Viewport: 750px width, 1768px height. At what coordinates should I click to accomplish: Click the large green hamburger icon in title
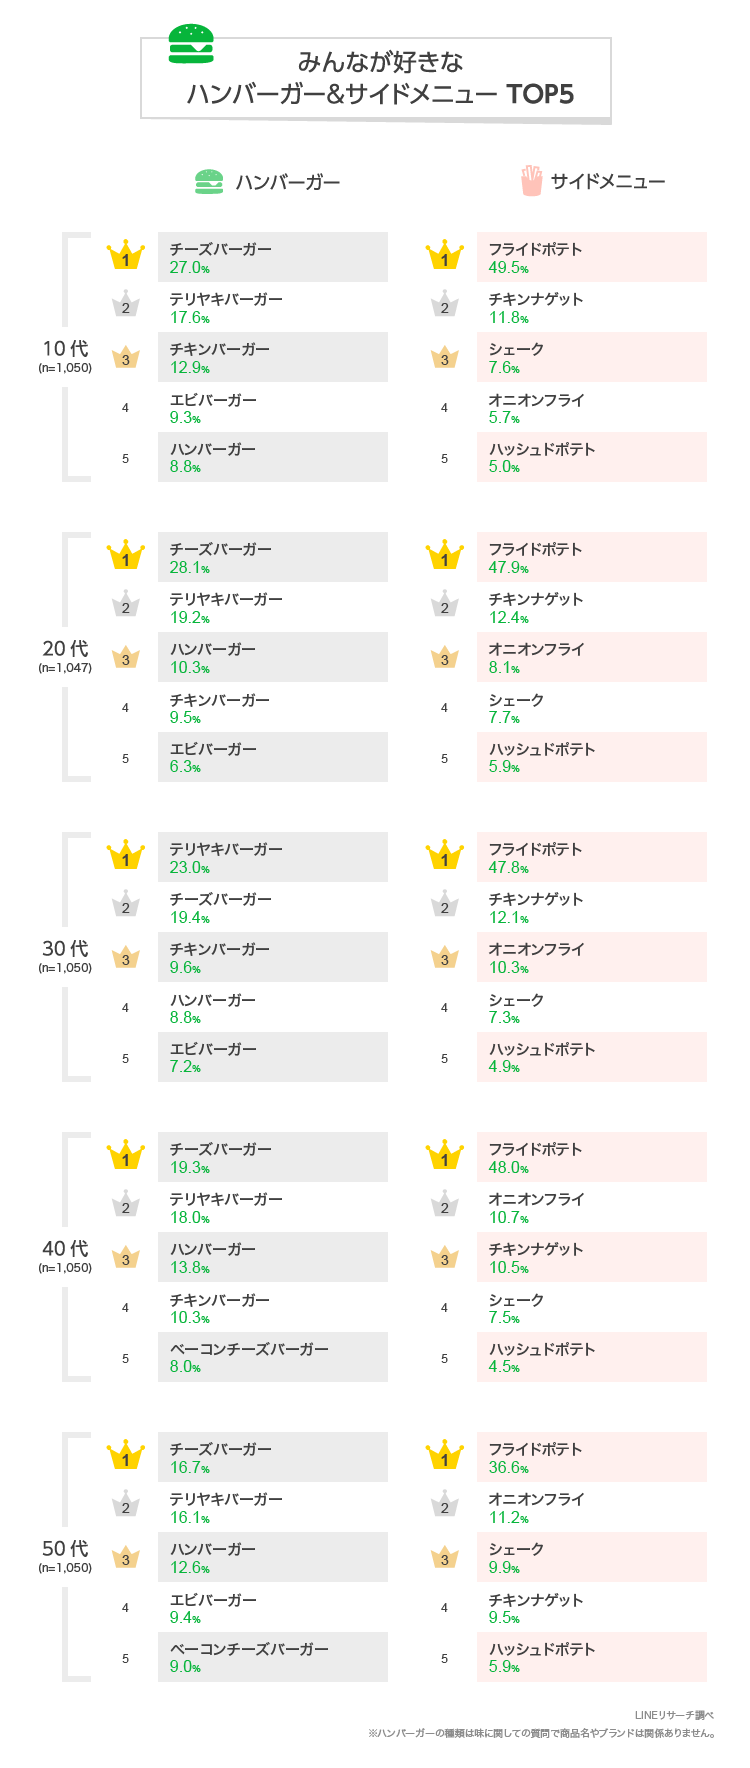point(191,44)
